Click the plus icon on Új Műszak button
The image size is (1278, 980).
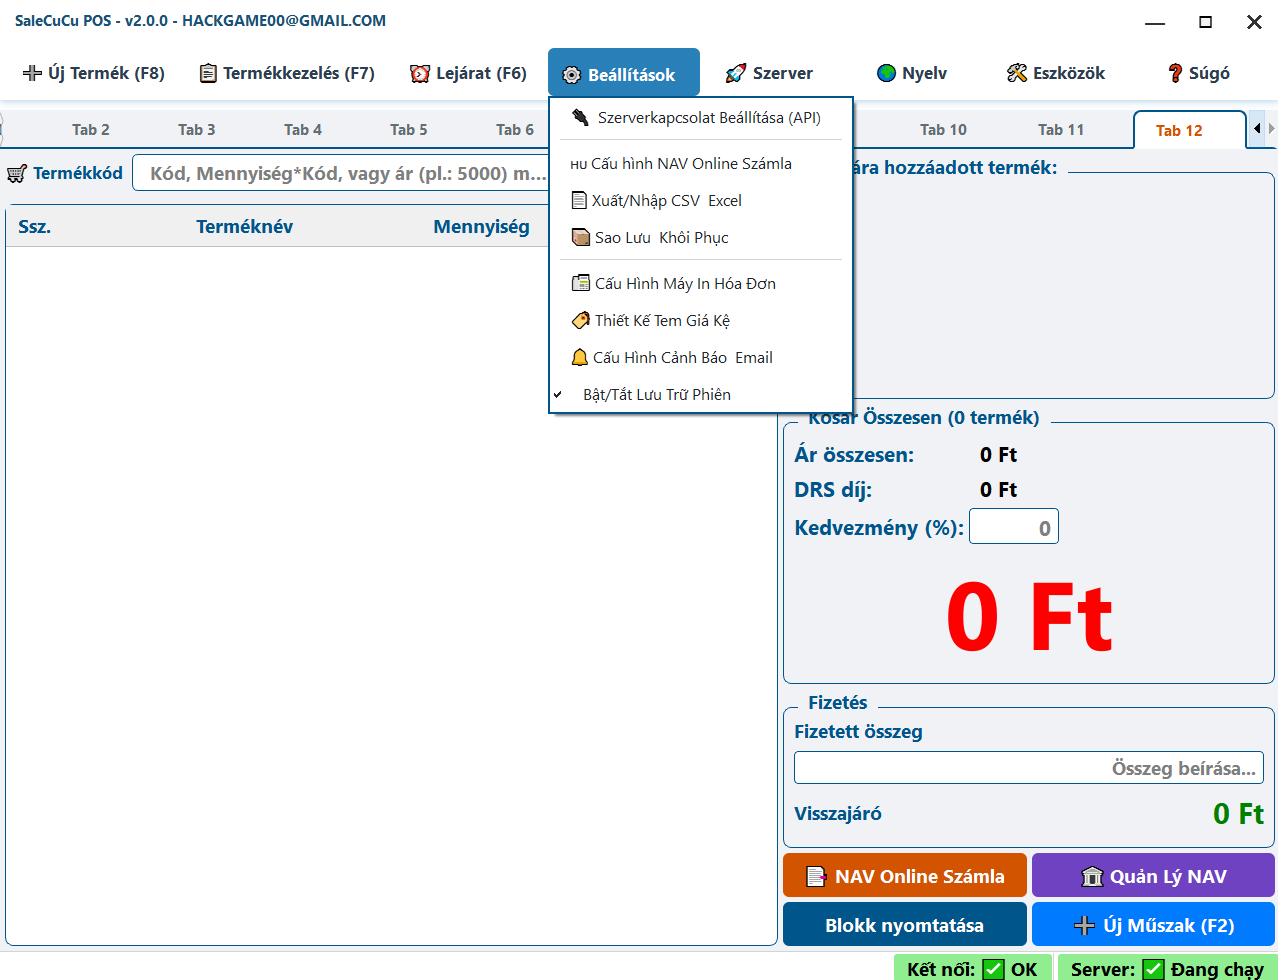(1084, 926)
